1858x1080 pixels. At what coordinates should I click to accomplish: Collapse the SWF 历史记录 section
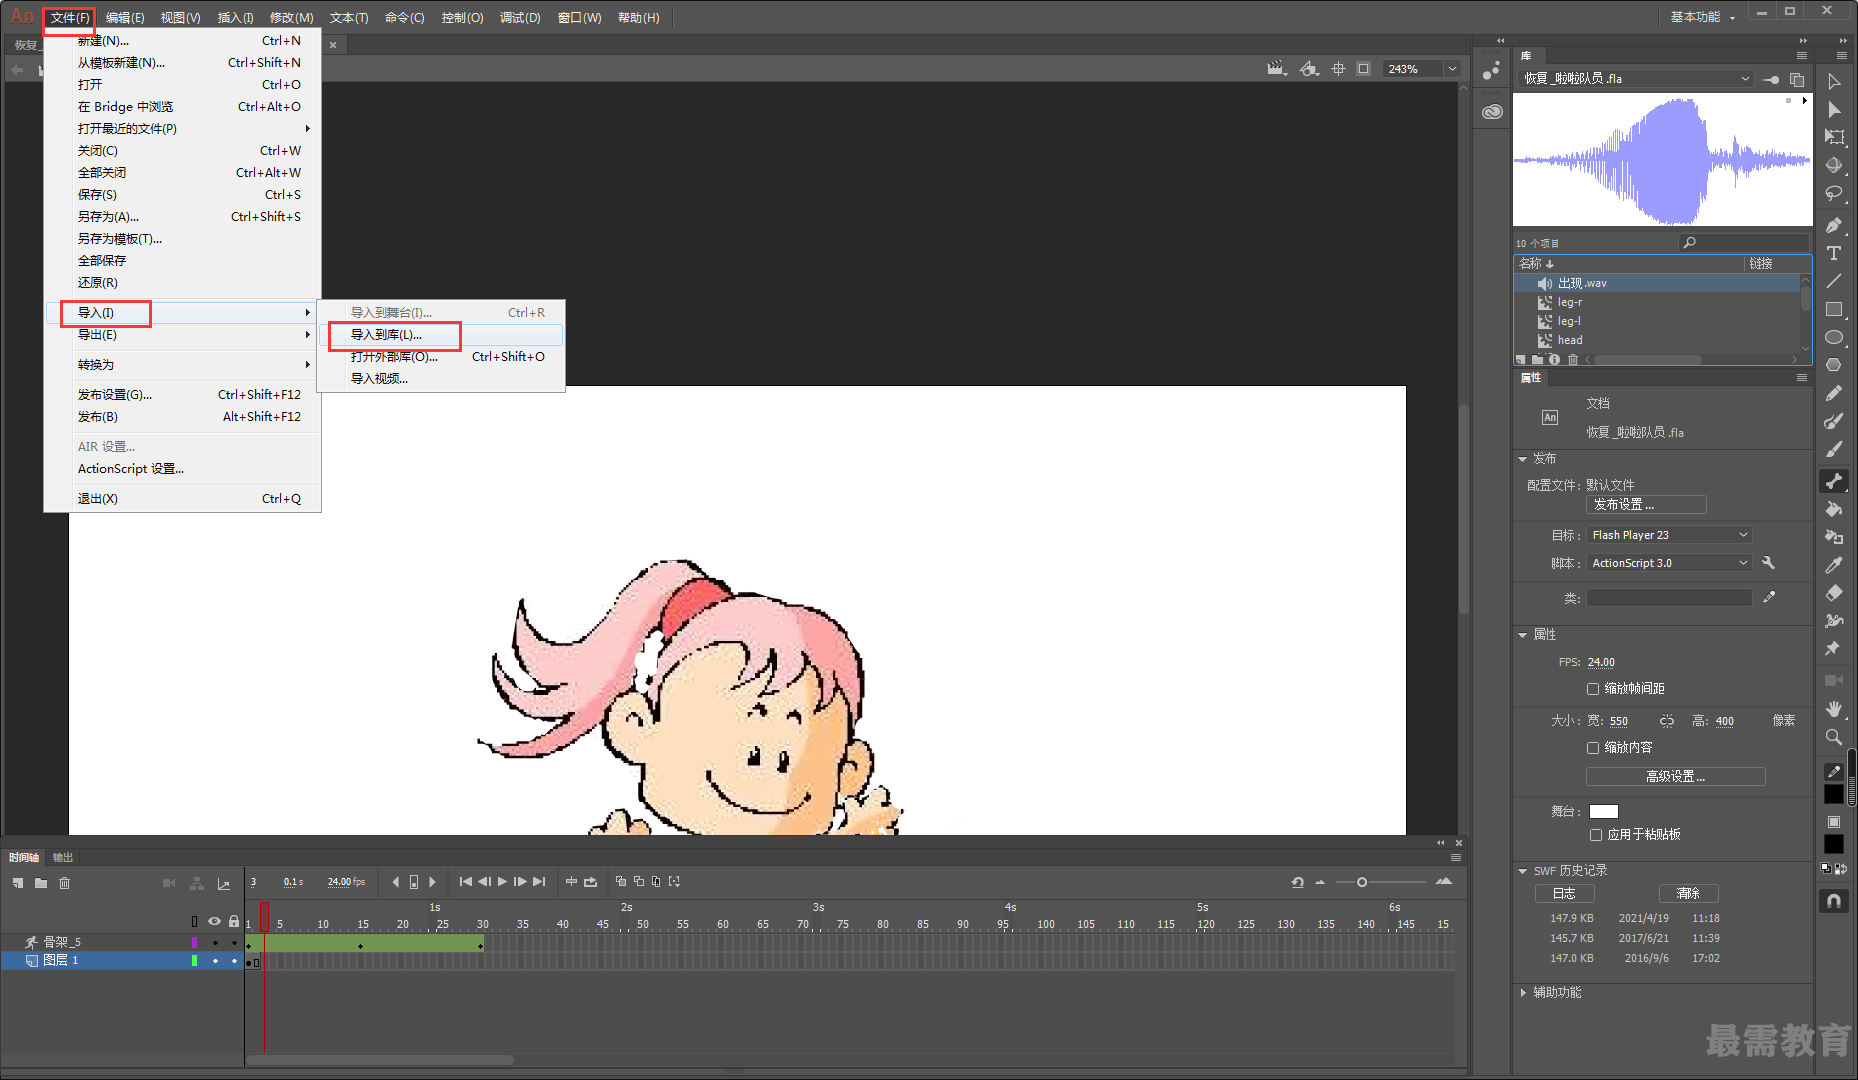(1523, 871)
